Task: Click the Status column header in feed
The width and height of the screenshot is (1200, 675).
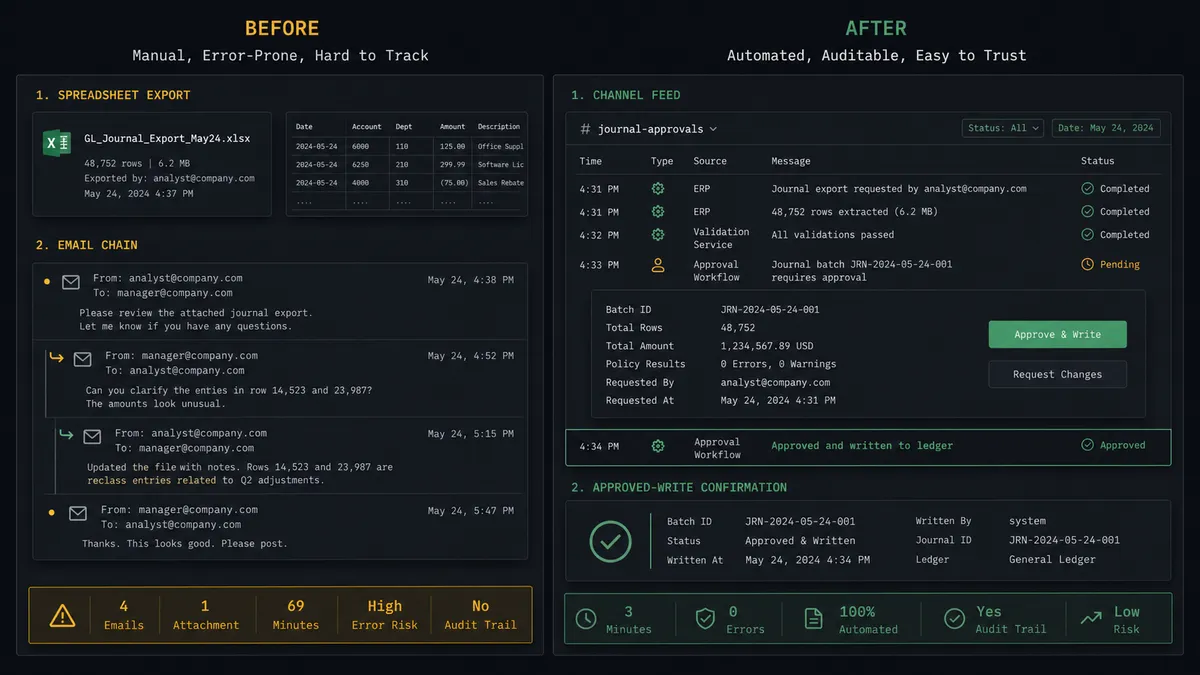Action: [1097, 161]
